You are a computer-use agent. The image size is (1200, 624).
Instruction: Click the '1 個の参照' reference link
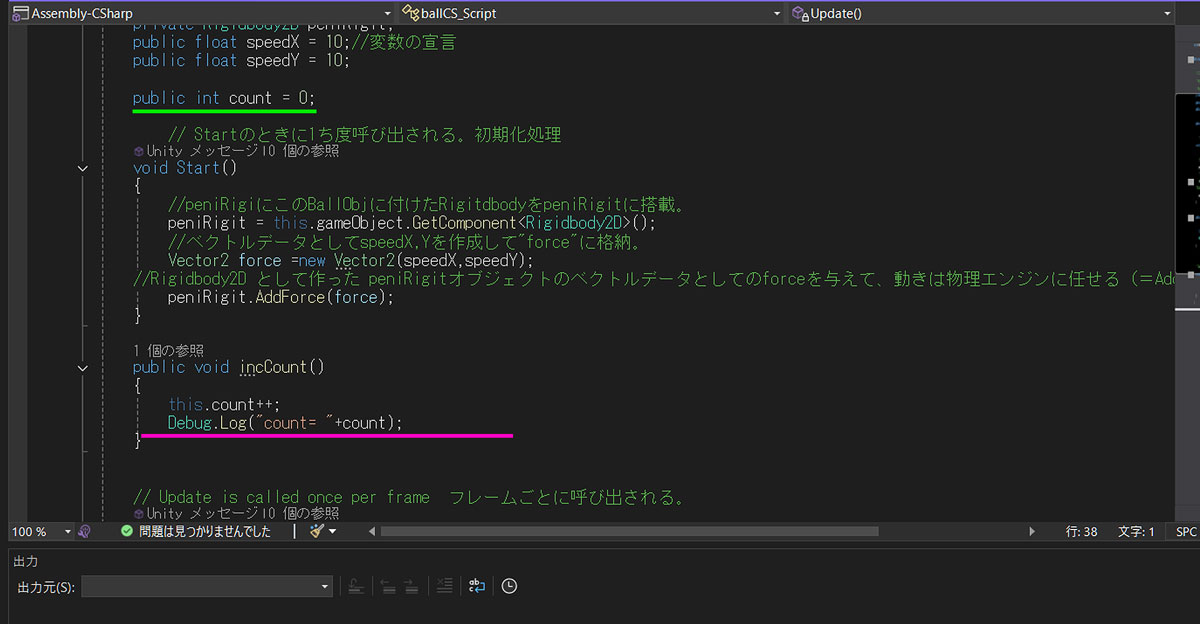[169, 350]
